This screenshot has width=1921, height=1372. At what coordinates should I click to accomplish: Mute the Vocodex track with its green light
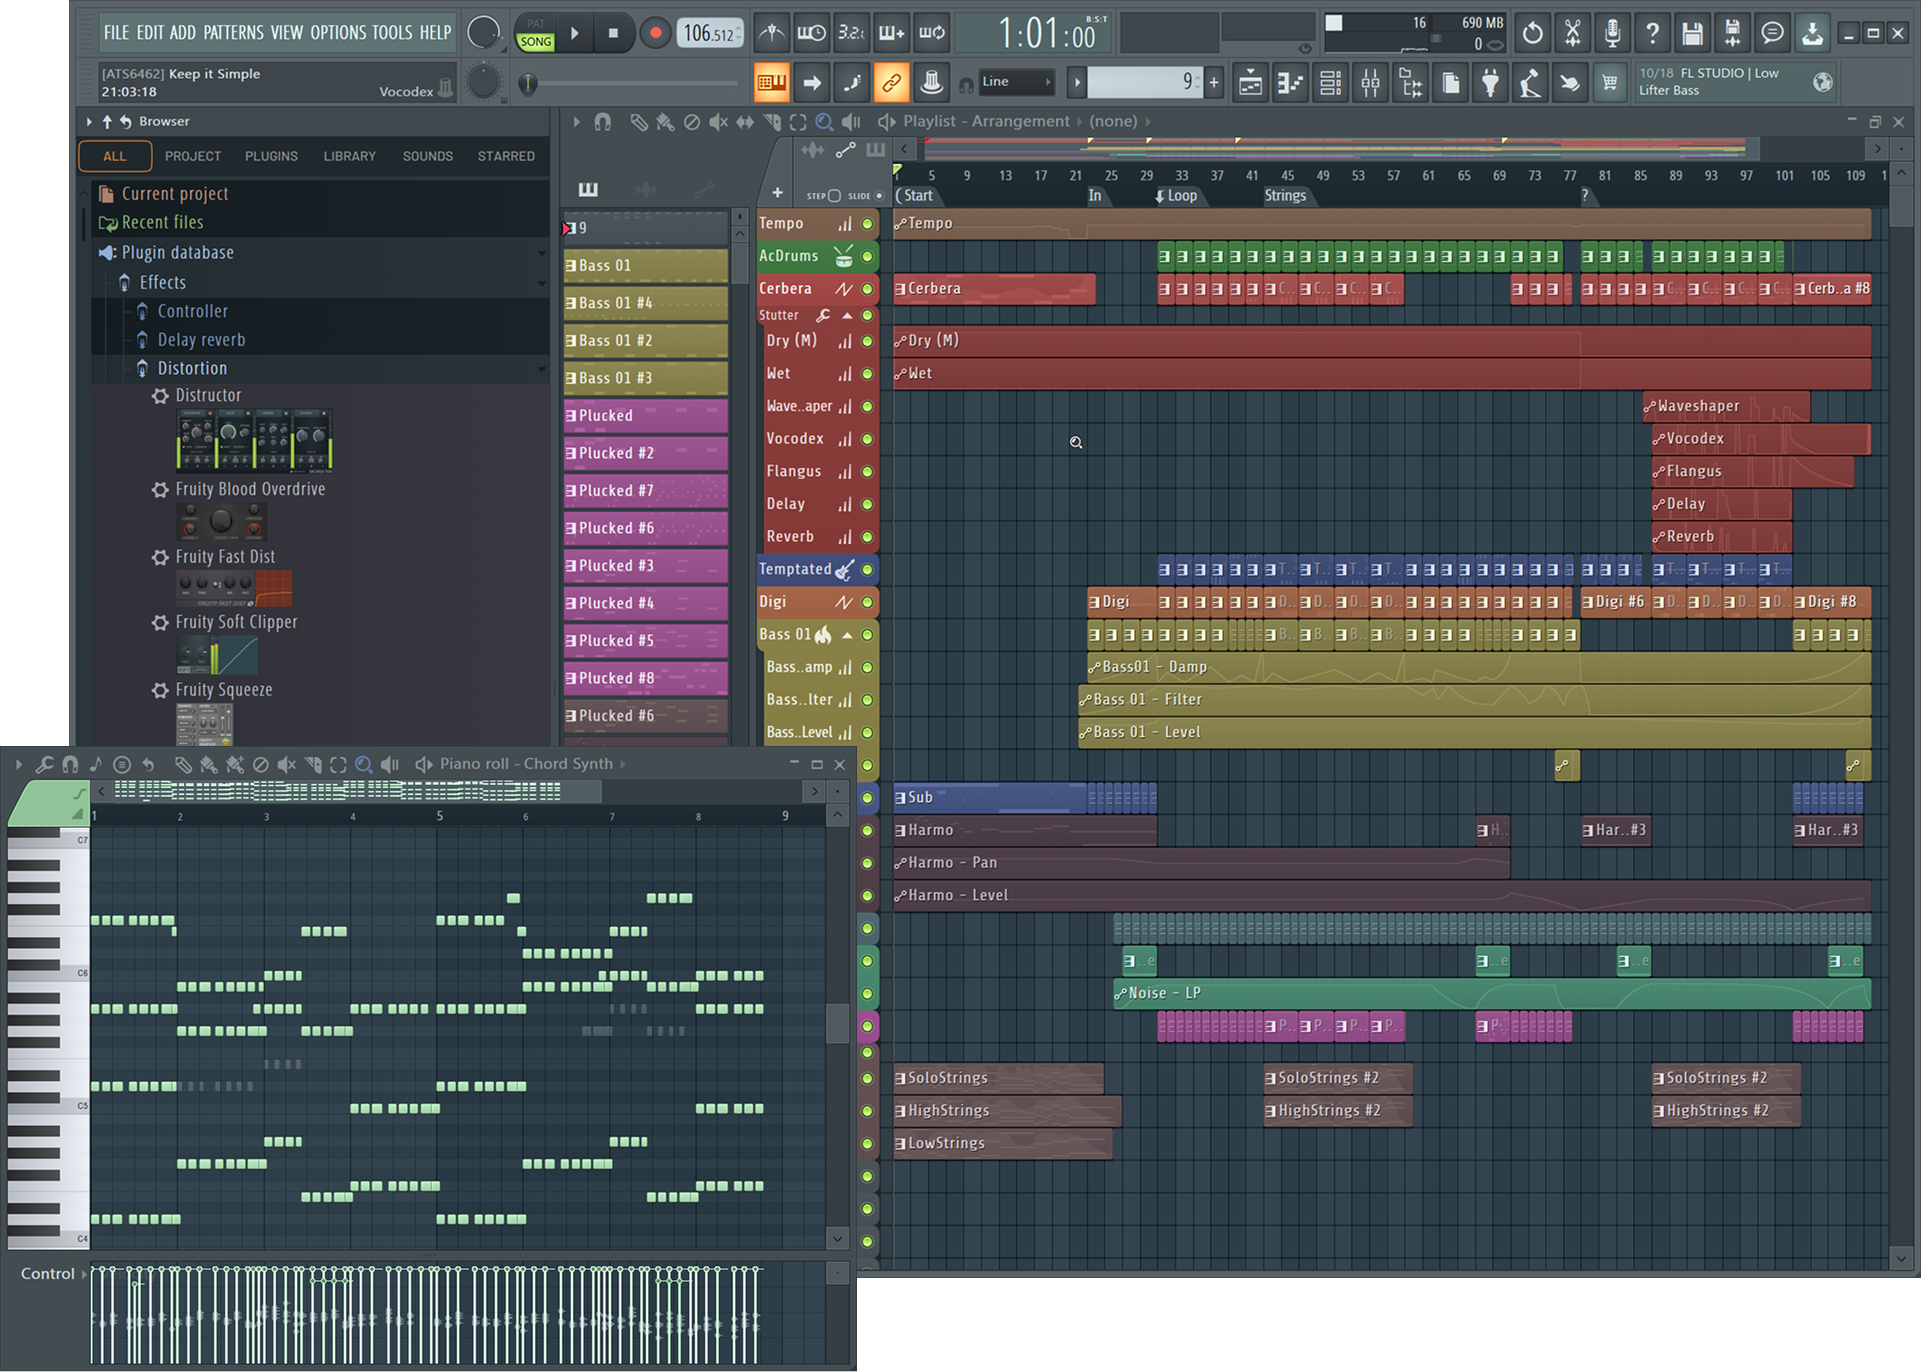click(868, 439)
